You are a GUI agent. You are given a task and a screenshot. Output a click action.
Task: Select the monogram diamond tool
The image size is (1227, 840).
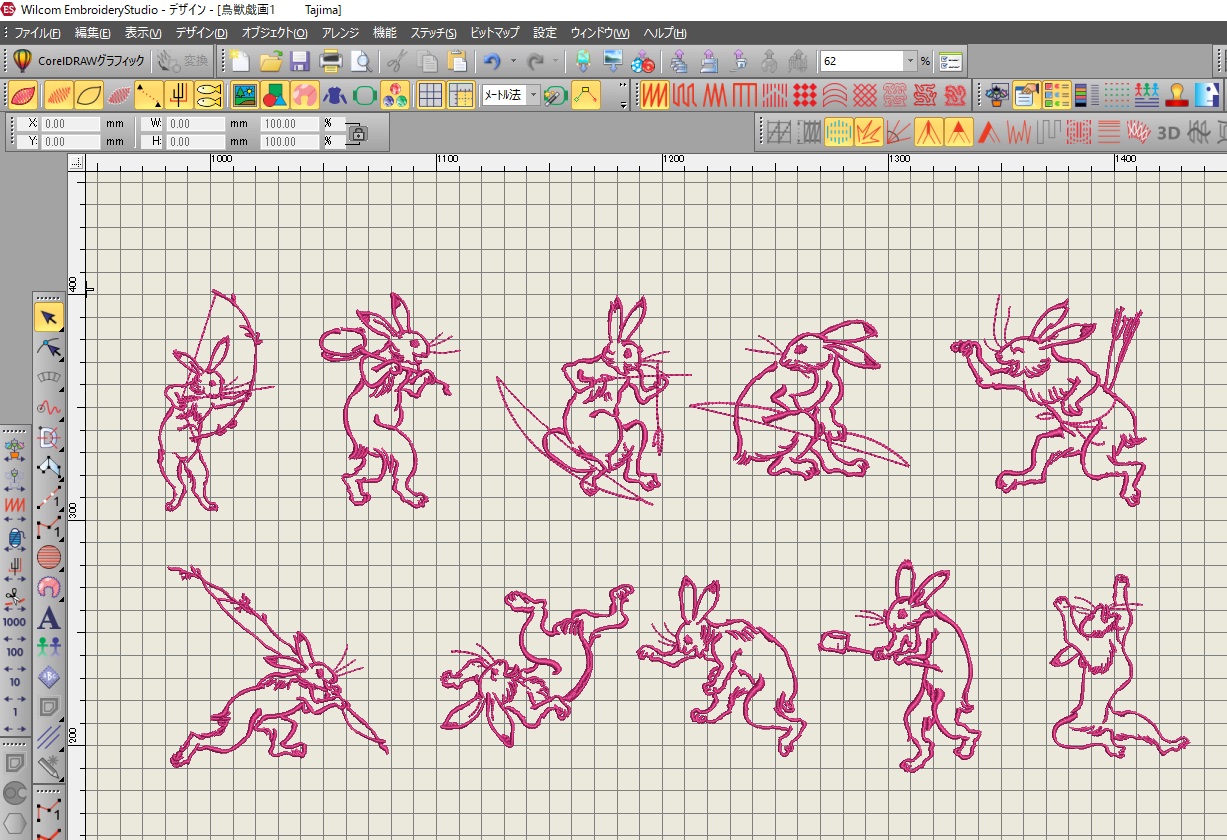tap(48, 677)
